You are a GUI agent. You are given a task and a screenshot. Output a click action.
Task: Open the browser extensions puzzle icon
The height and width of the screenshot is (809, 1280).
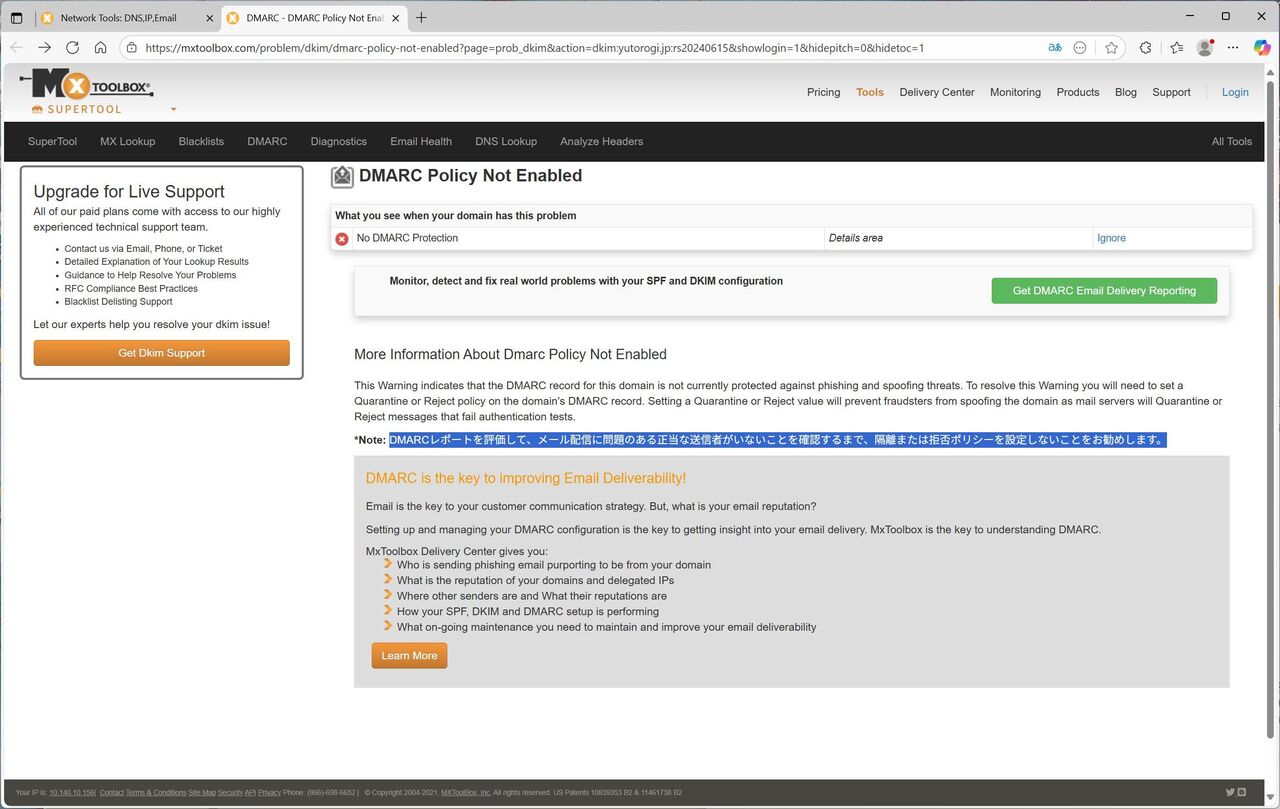[x=1145, y=47]
